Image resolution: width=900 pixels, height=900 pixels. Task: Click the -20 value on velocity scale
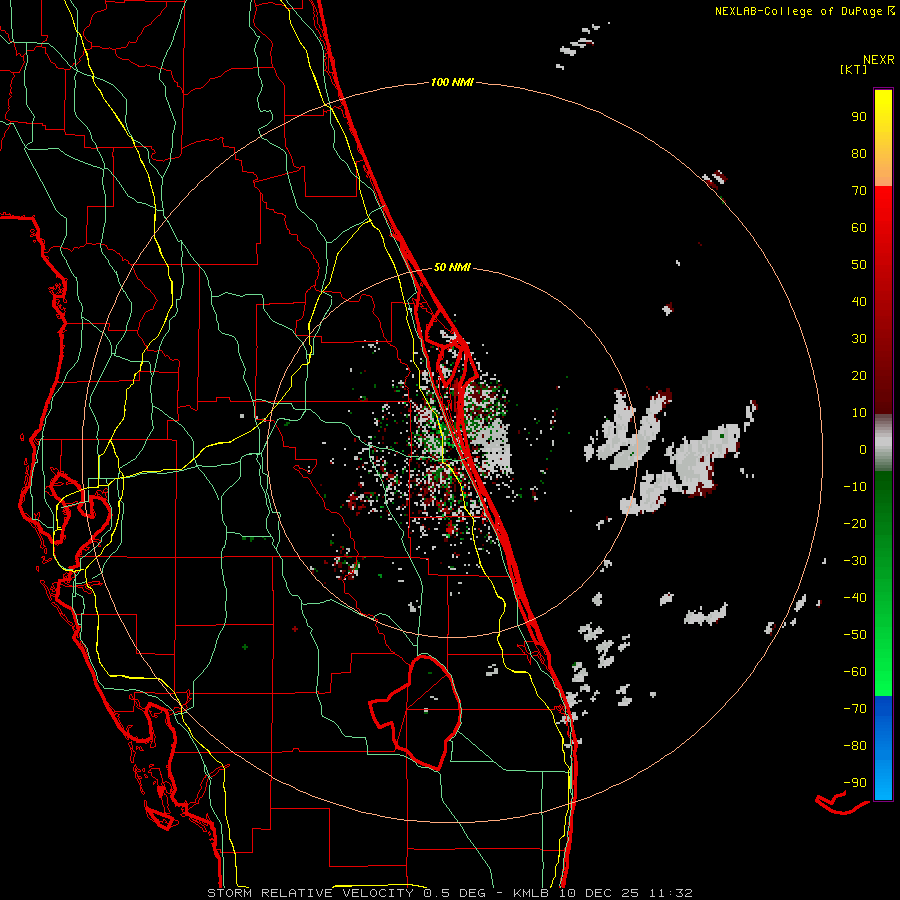click(x=855, y=523)
